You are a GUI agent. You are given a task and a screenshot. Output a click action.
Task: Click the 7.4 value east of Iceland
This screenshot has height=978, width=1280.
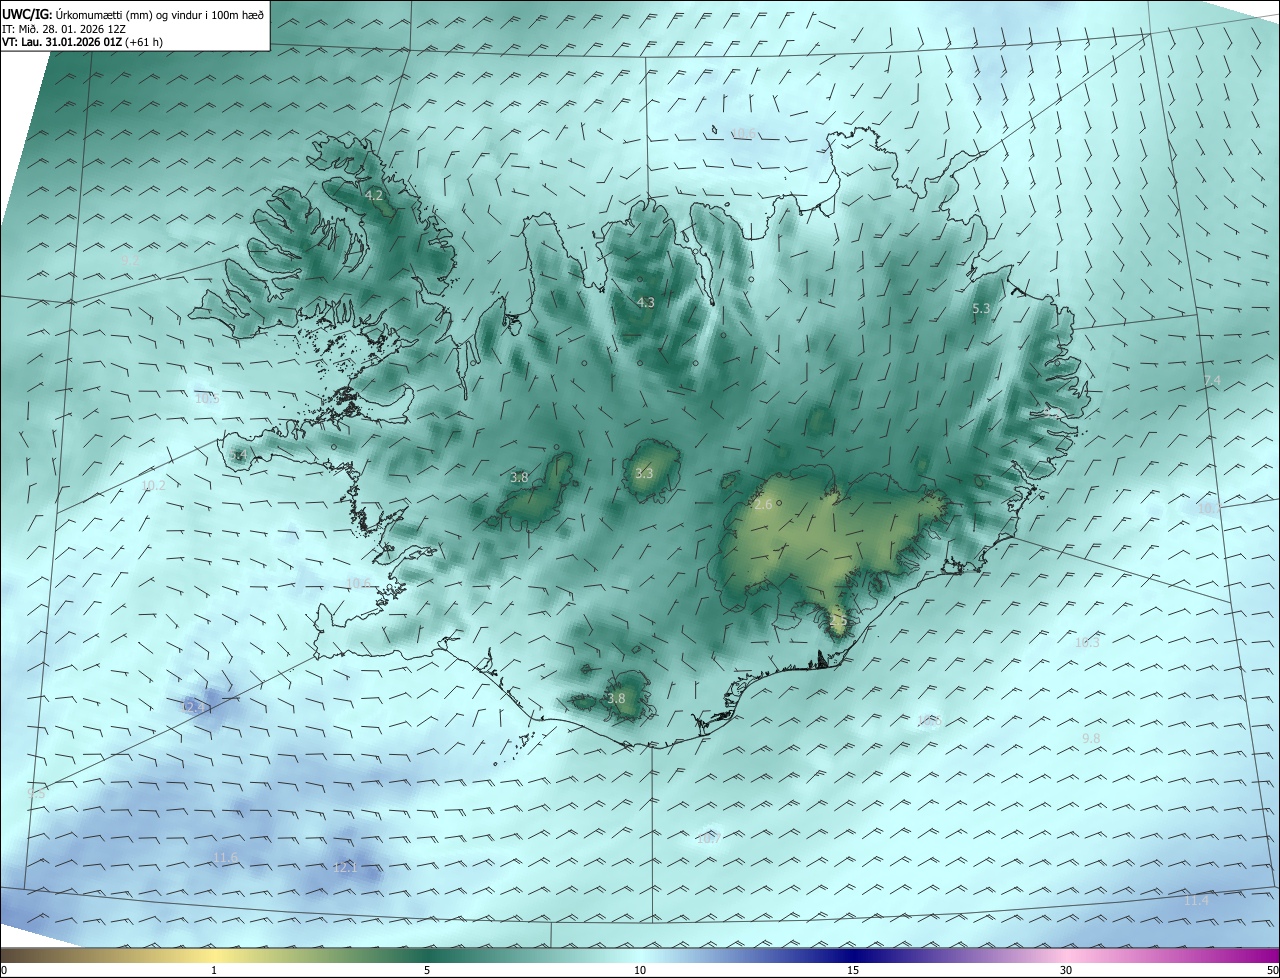point(1212,381)
